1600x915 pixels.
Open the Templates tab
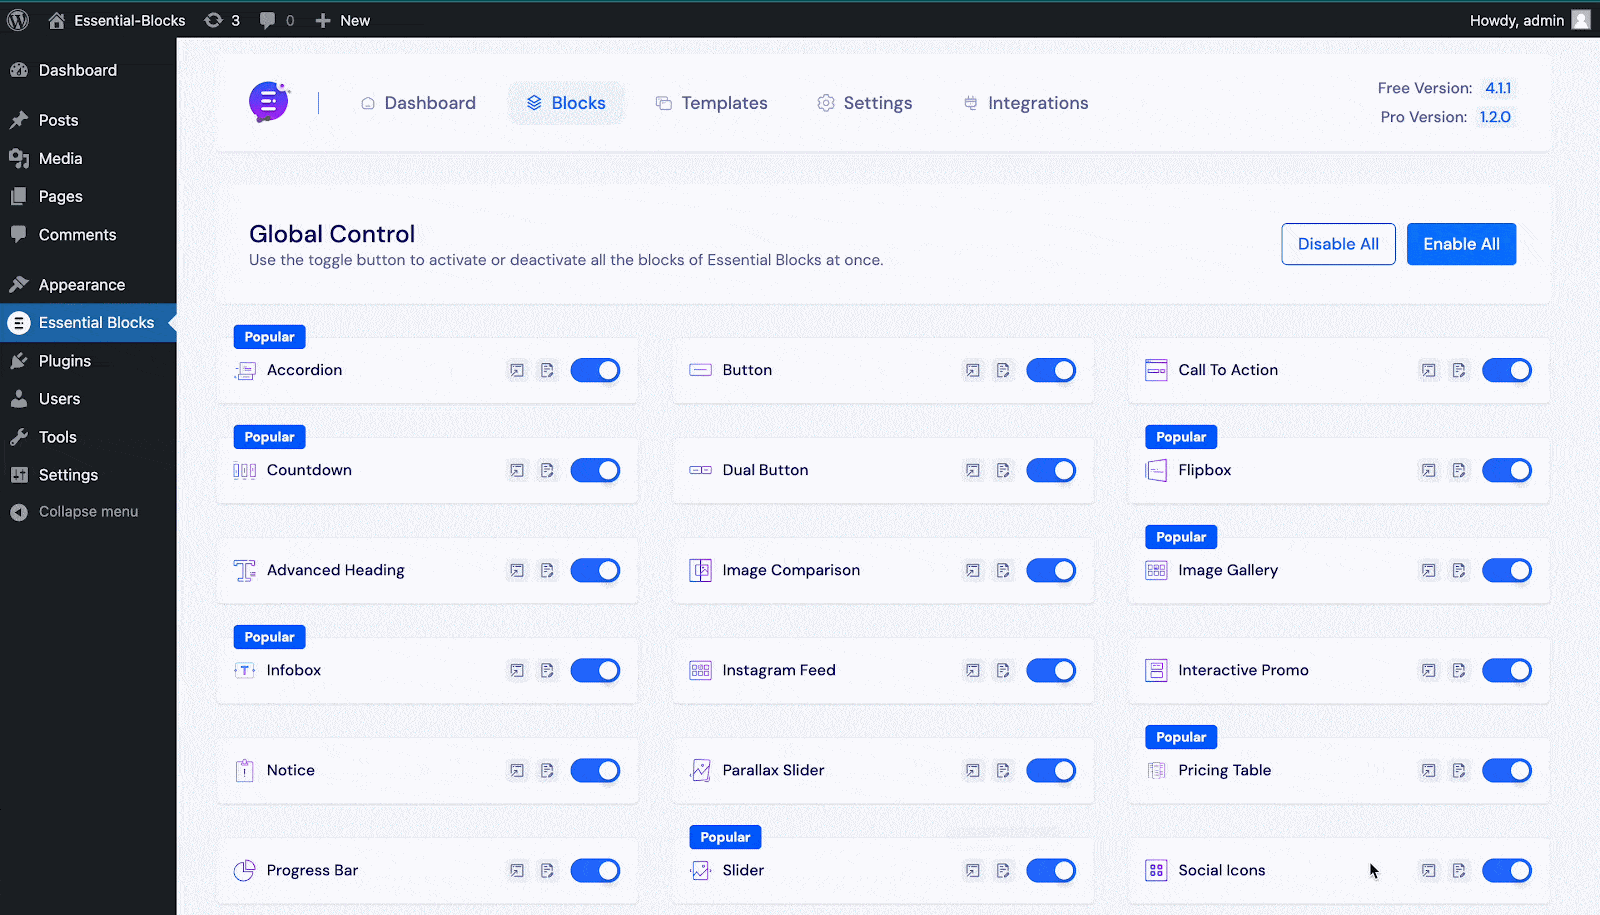712,103
